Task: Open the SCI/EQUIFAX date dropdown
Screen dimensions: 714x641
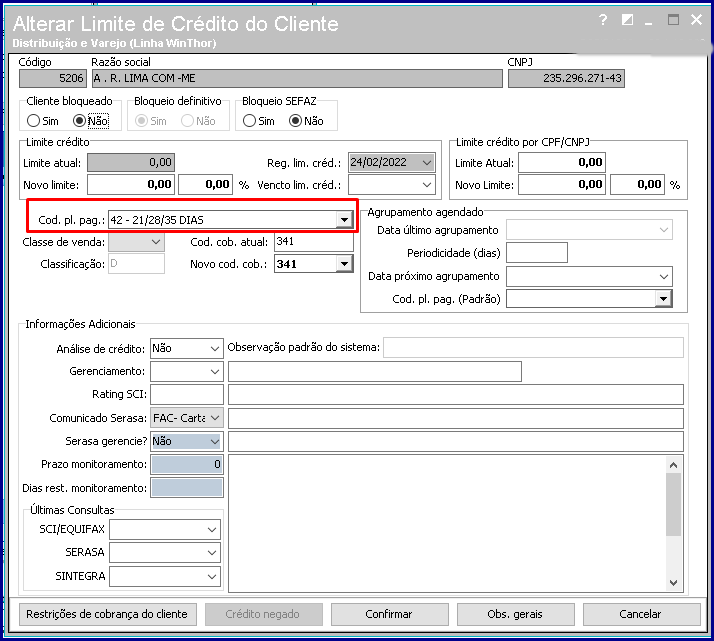Action: [x=212, y=529]
